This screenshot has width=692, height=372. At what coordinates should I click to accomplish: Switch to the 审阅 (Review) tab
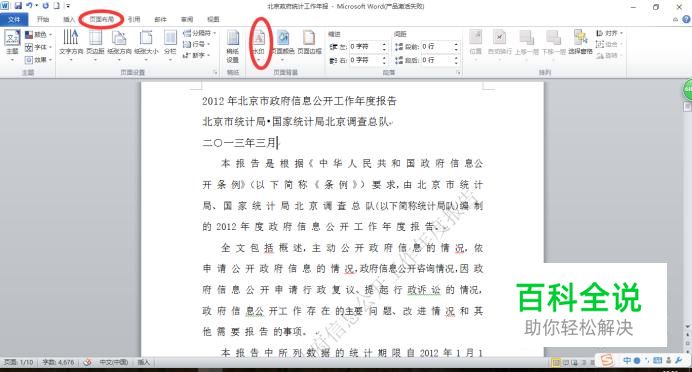[x=187, y=19]
